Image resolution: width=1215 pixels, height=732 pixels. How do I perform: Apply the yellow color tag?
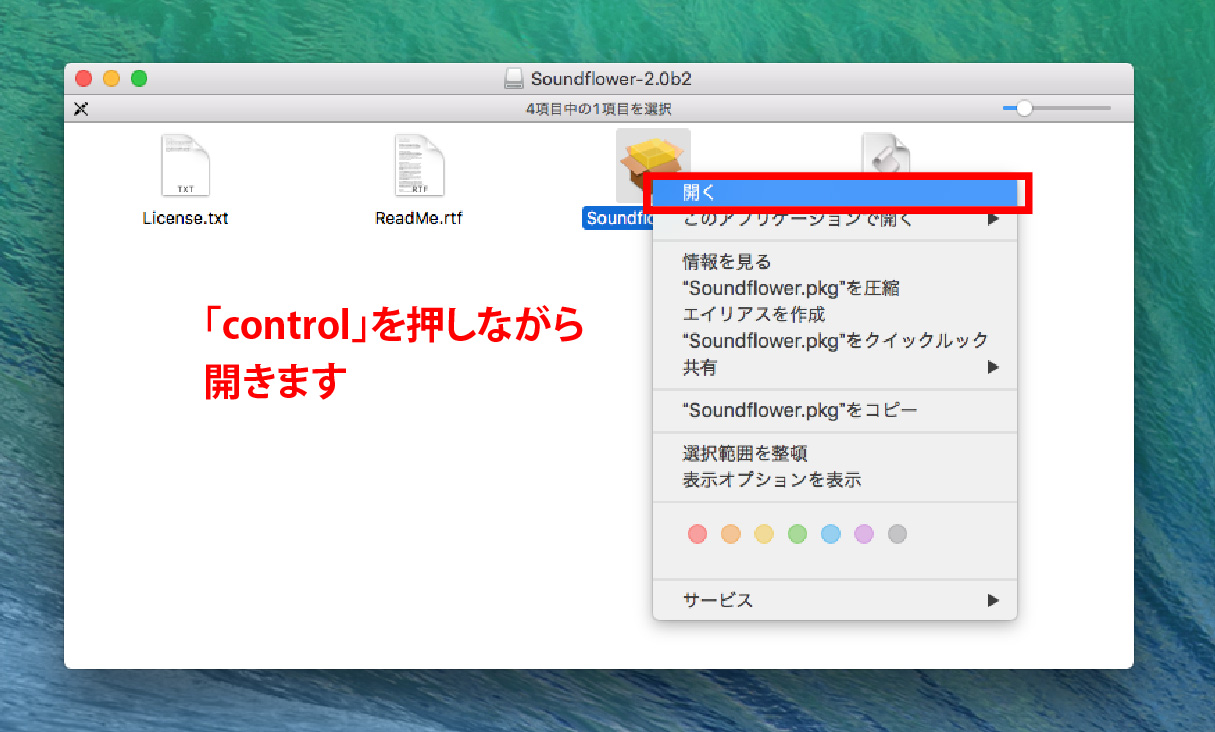click(x=764, y=534)
